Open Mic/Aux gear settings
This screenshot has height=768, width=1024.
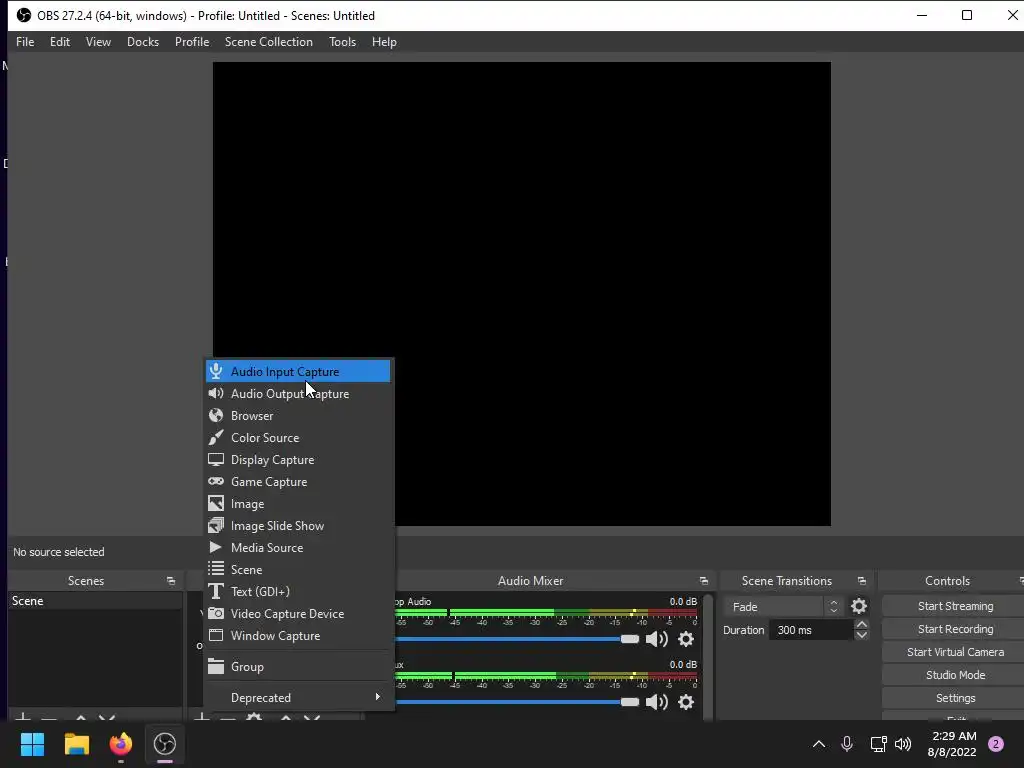(x=686, y=702)
